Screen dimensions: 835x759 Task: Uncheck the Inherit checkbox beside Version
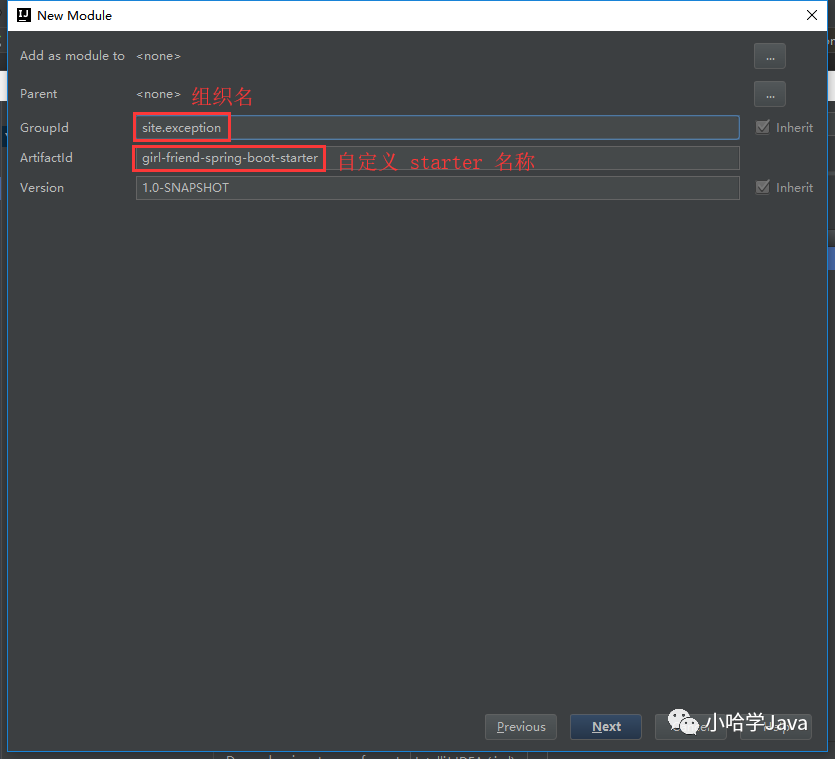click(x=763, y=187)
